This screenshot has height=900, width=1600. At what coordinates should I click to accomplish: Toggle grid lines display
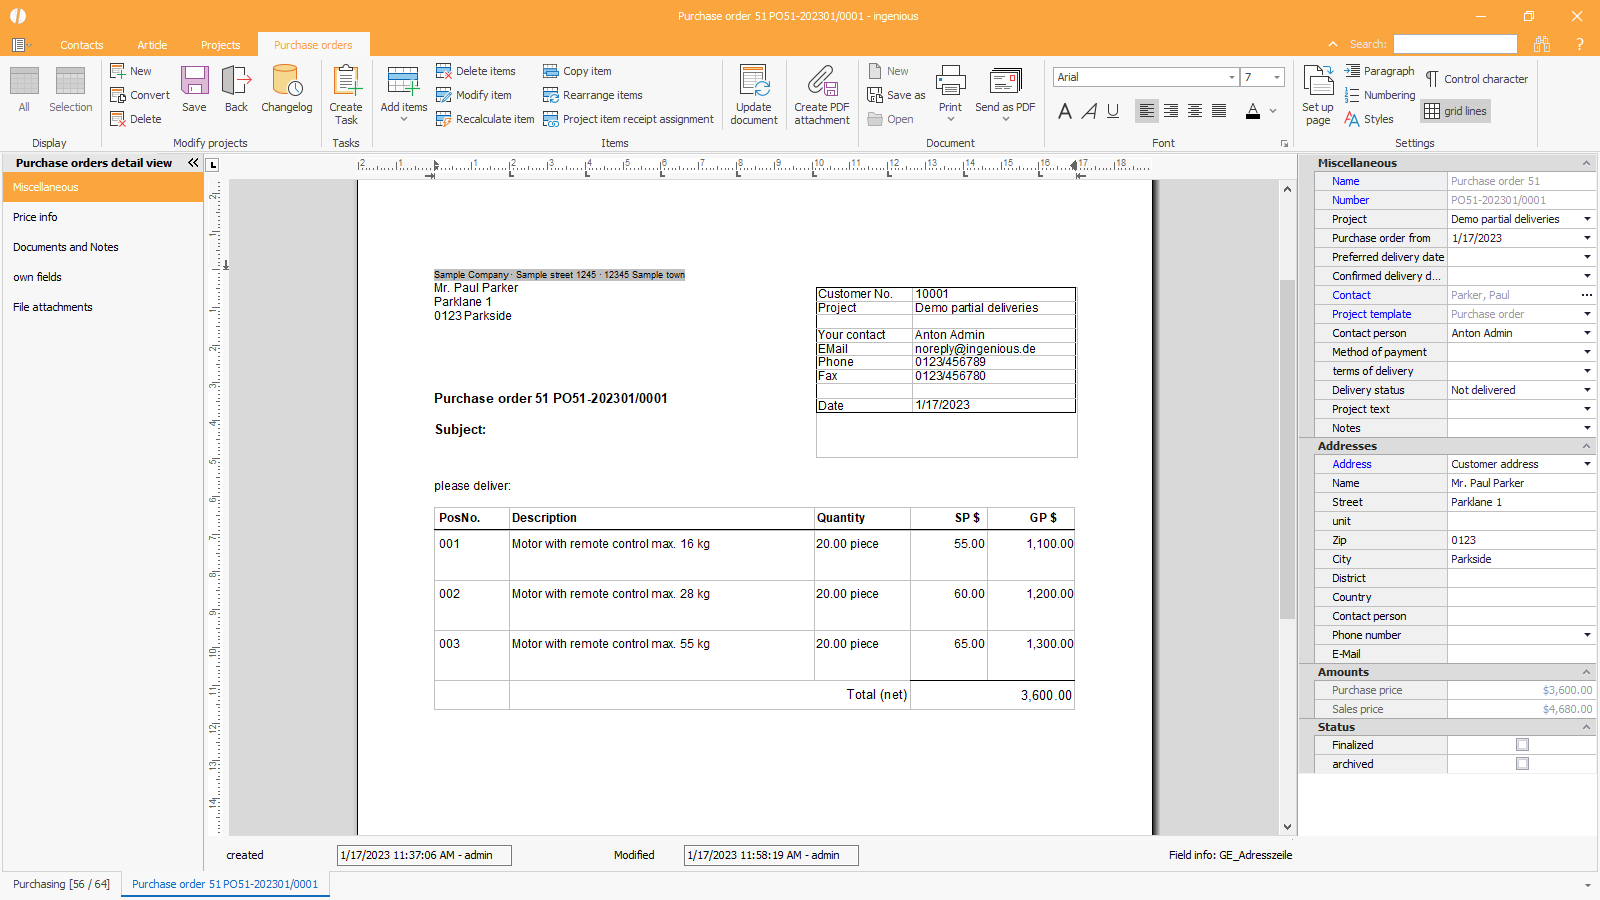point(1456,111)
